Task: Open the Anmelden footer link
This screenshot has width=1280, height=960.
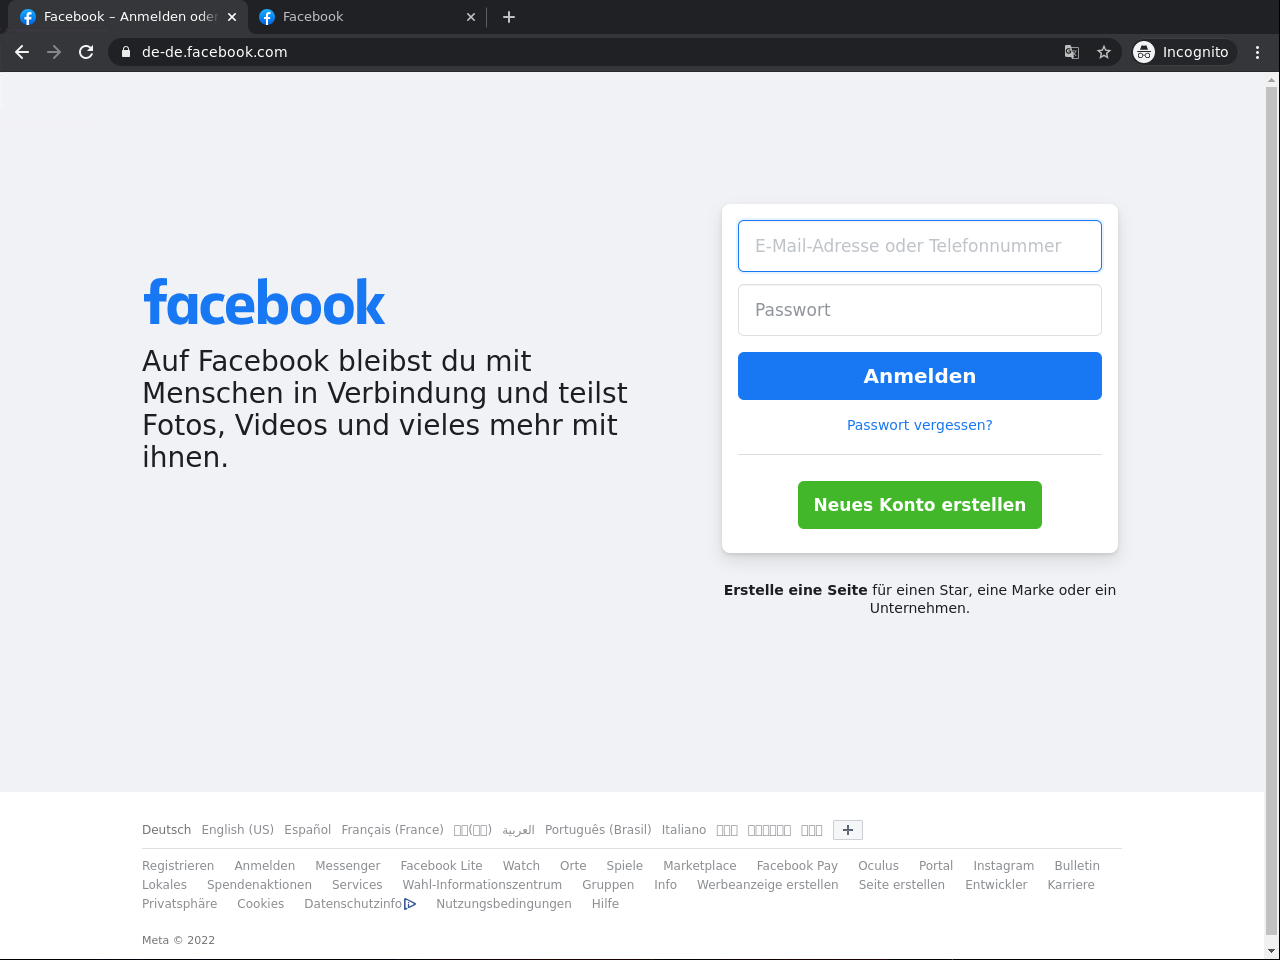Action: (x=265, y=866)
